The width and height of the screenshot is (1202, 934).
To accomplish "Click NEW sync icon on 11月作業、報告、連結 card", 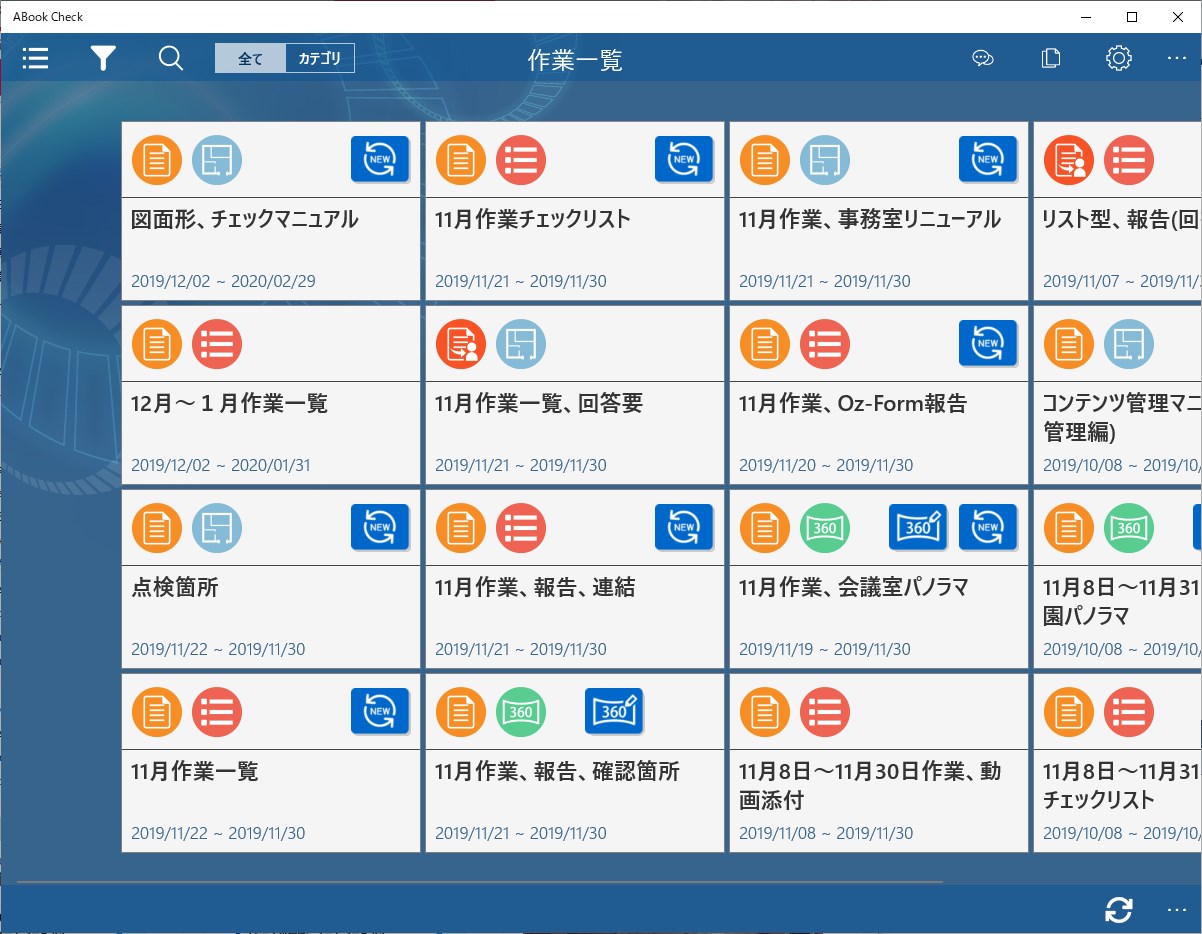I will click(684, 527).
